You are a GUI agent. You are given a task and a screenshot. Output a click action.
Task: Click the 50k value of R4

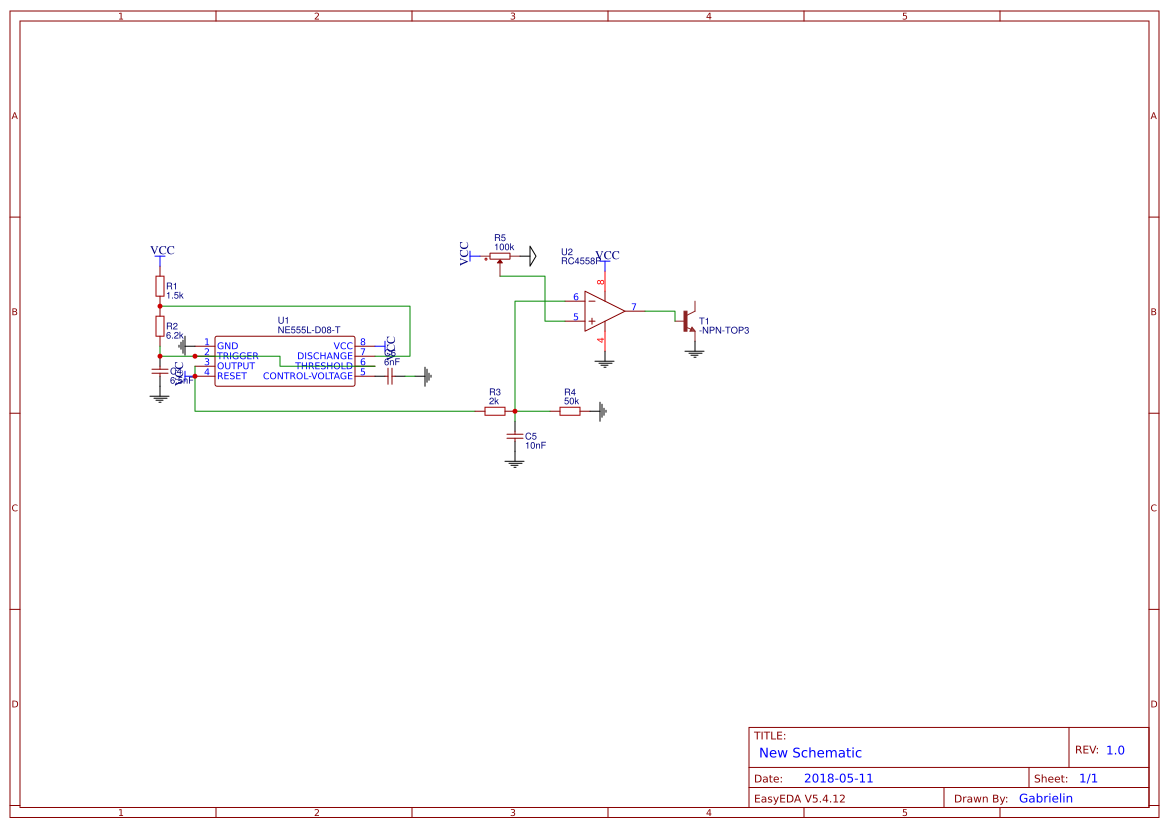coord(572,402)
